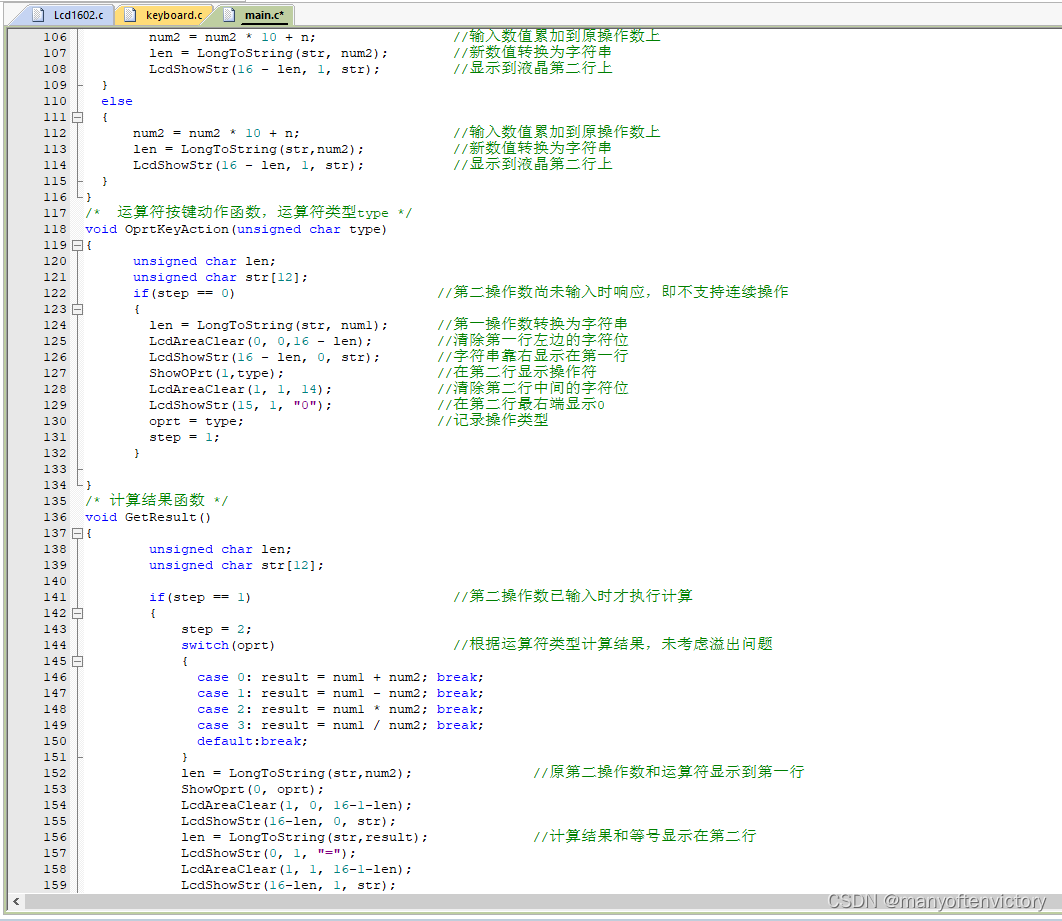1062x921 pixels.
Task: Click the 'else' keyword on line 110
Action: (117, 102)
